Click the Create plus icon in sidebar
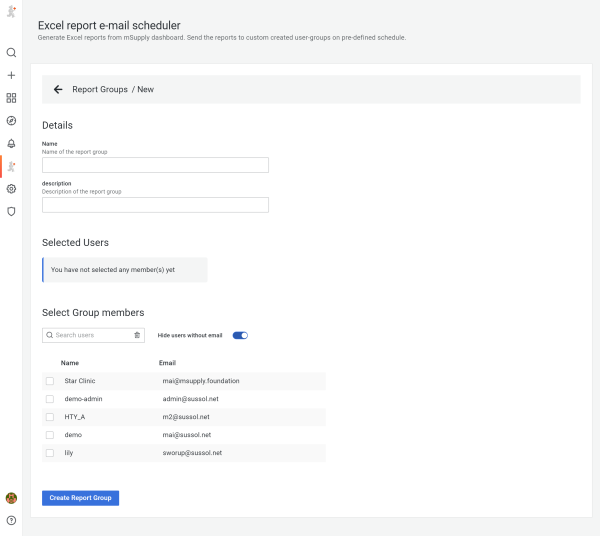The image size is (600, 536). pos(11,75)
